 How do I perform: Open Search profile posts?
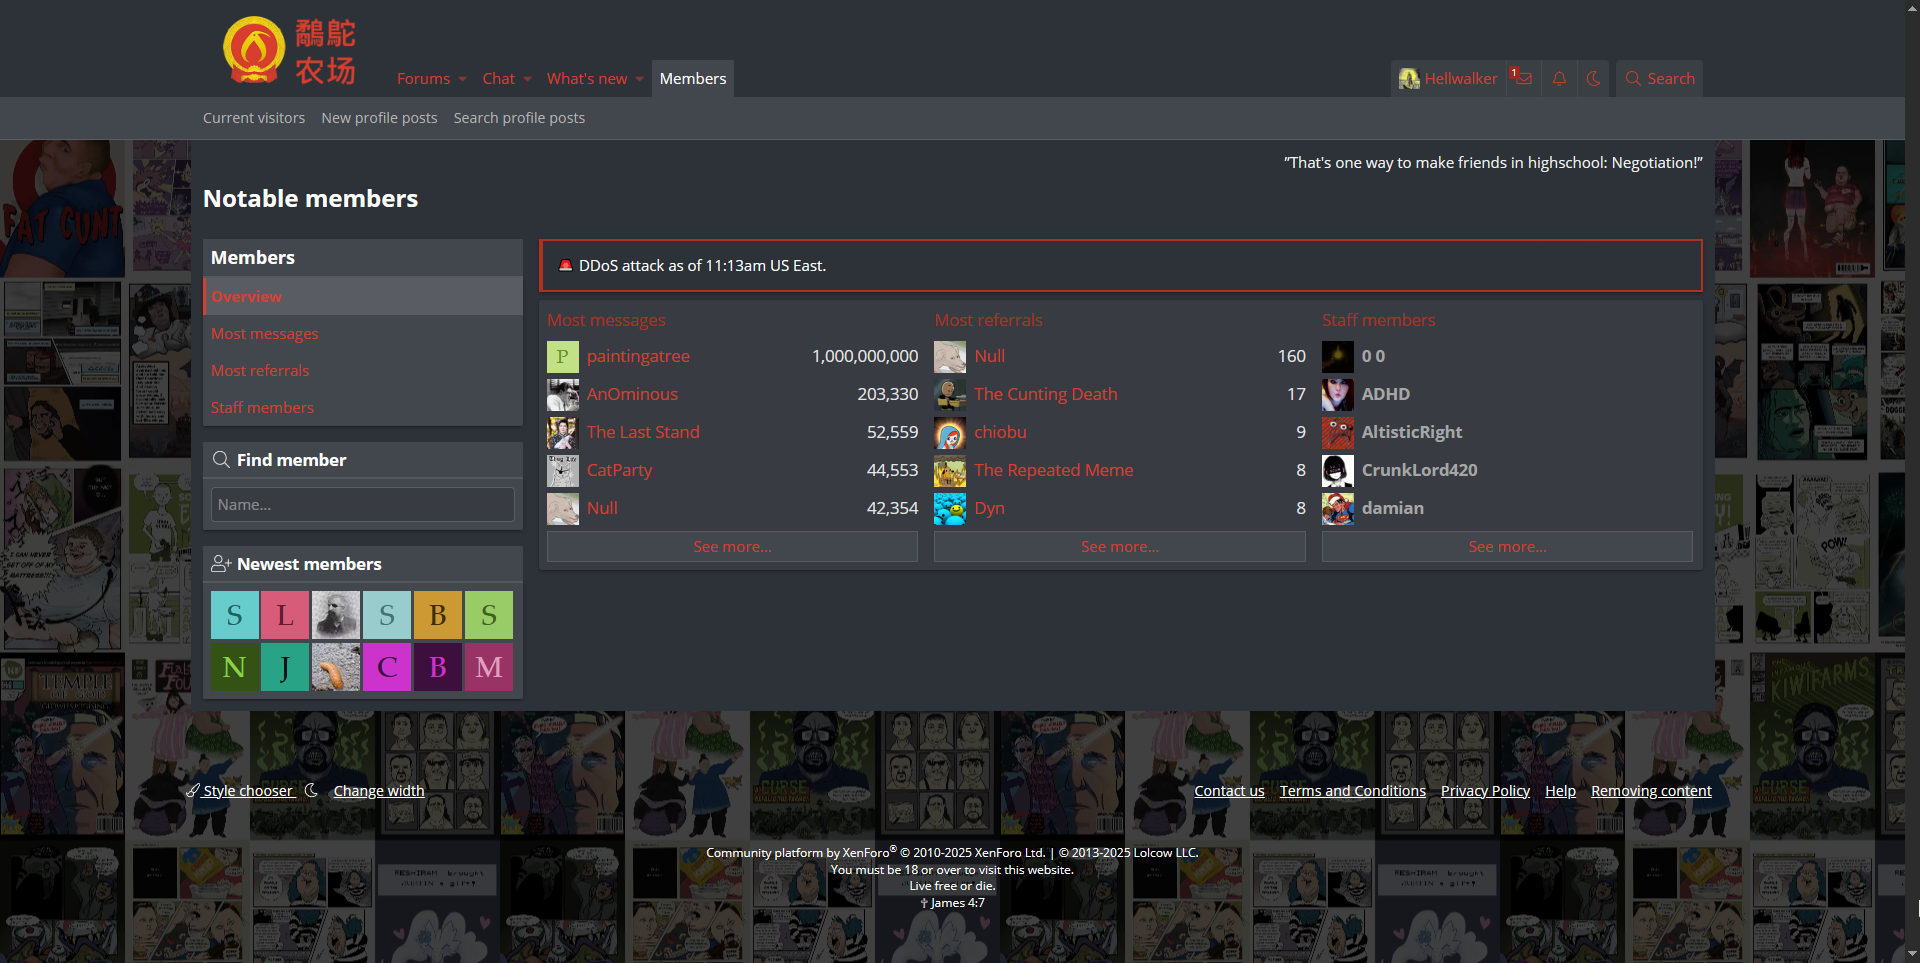point(519,118)
